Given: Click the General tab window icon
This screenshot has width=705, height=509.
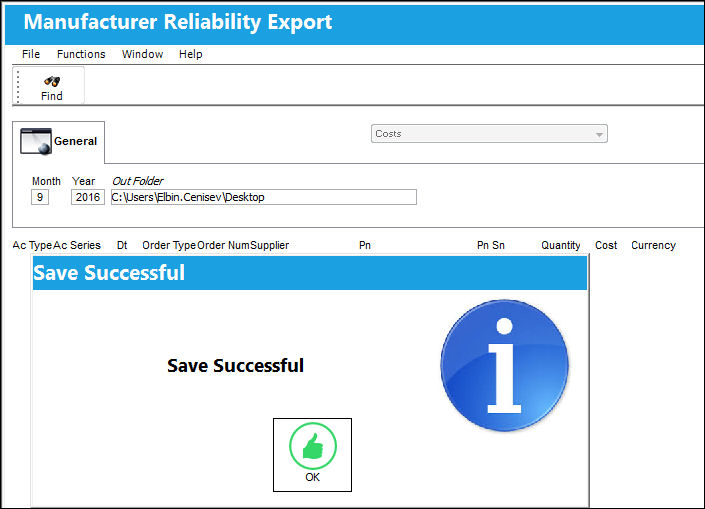Looking at the screenshot, I should click(x=36, y=141).
